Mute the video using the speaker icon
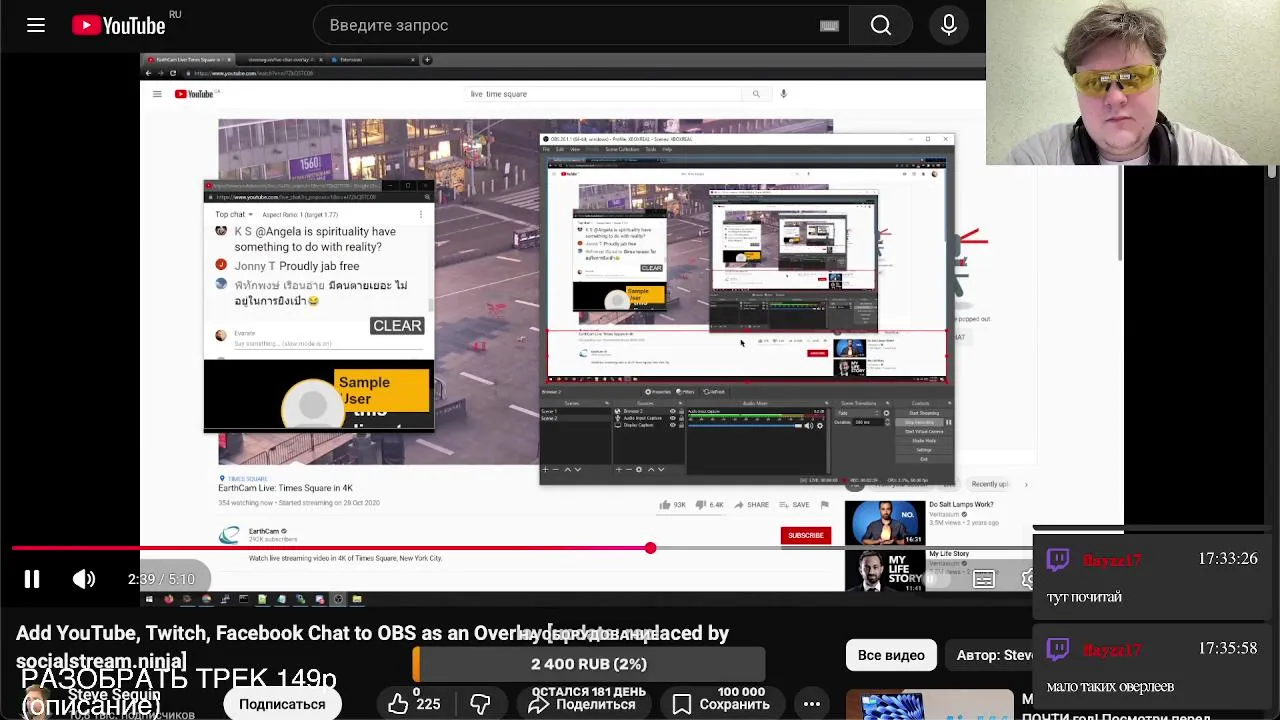Viewport: 1280px width, 720px height. pyautogui.click(x=84, y=579)
